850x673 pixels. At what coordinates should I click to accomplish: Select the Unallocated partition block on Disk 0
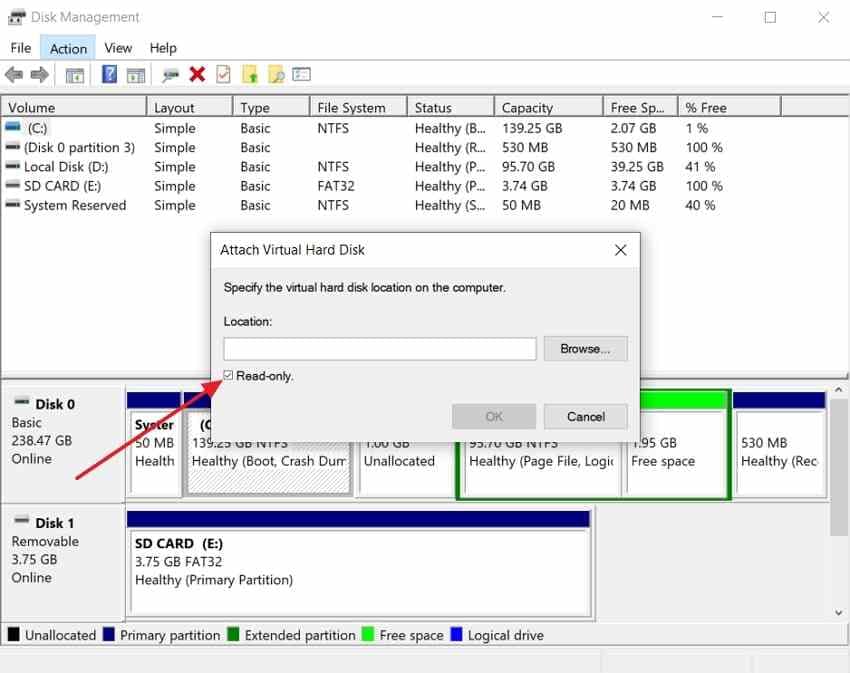(404, 467)
